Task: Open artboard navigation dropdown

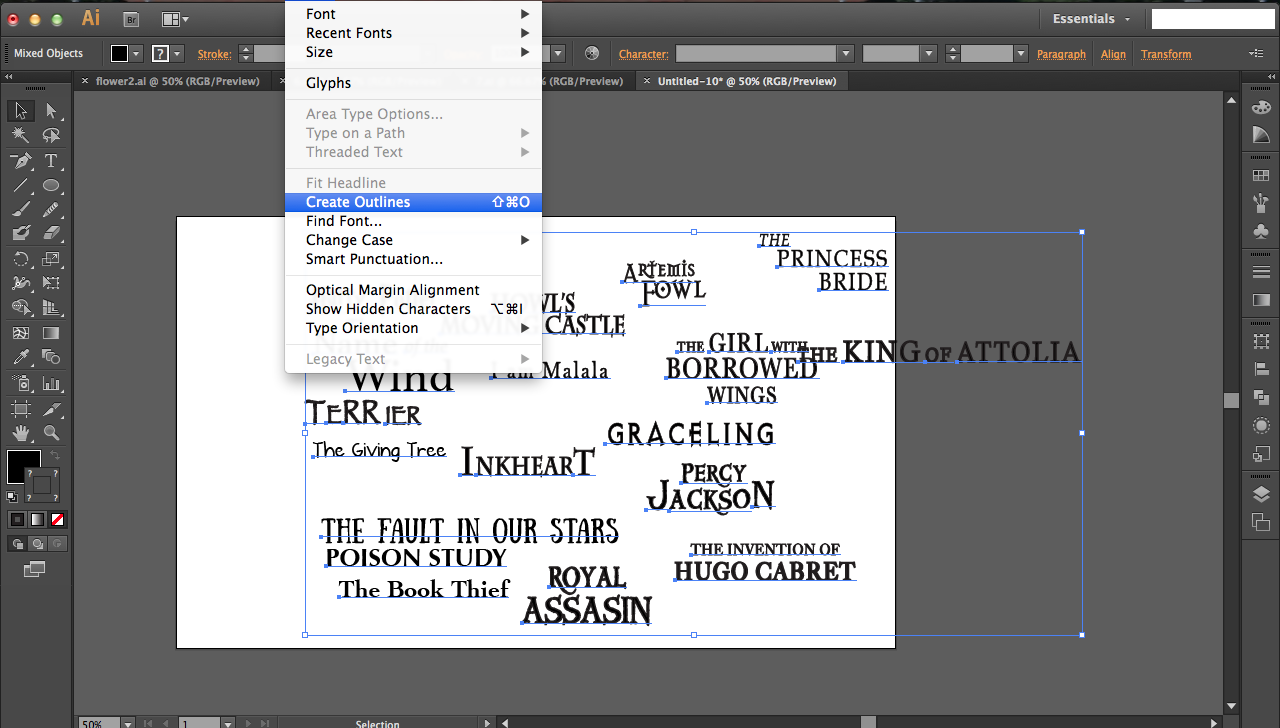Action: pos(228,722)
